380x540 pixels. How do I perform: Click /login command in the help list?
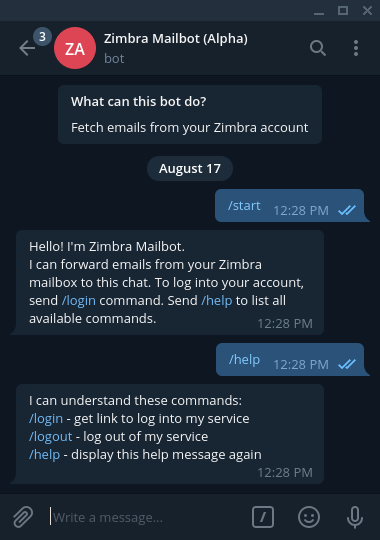pos(46,419)
